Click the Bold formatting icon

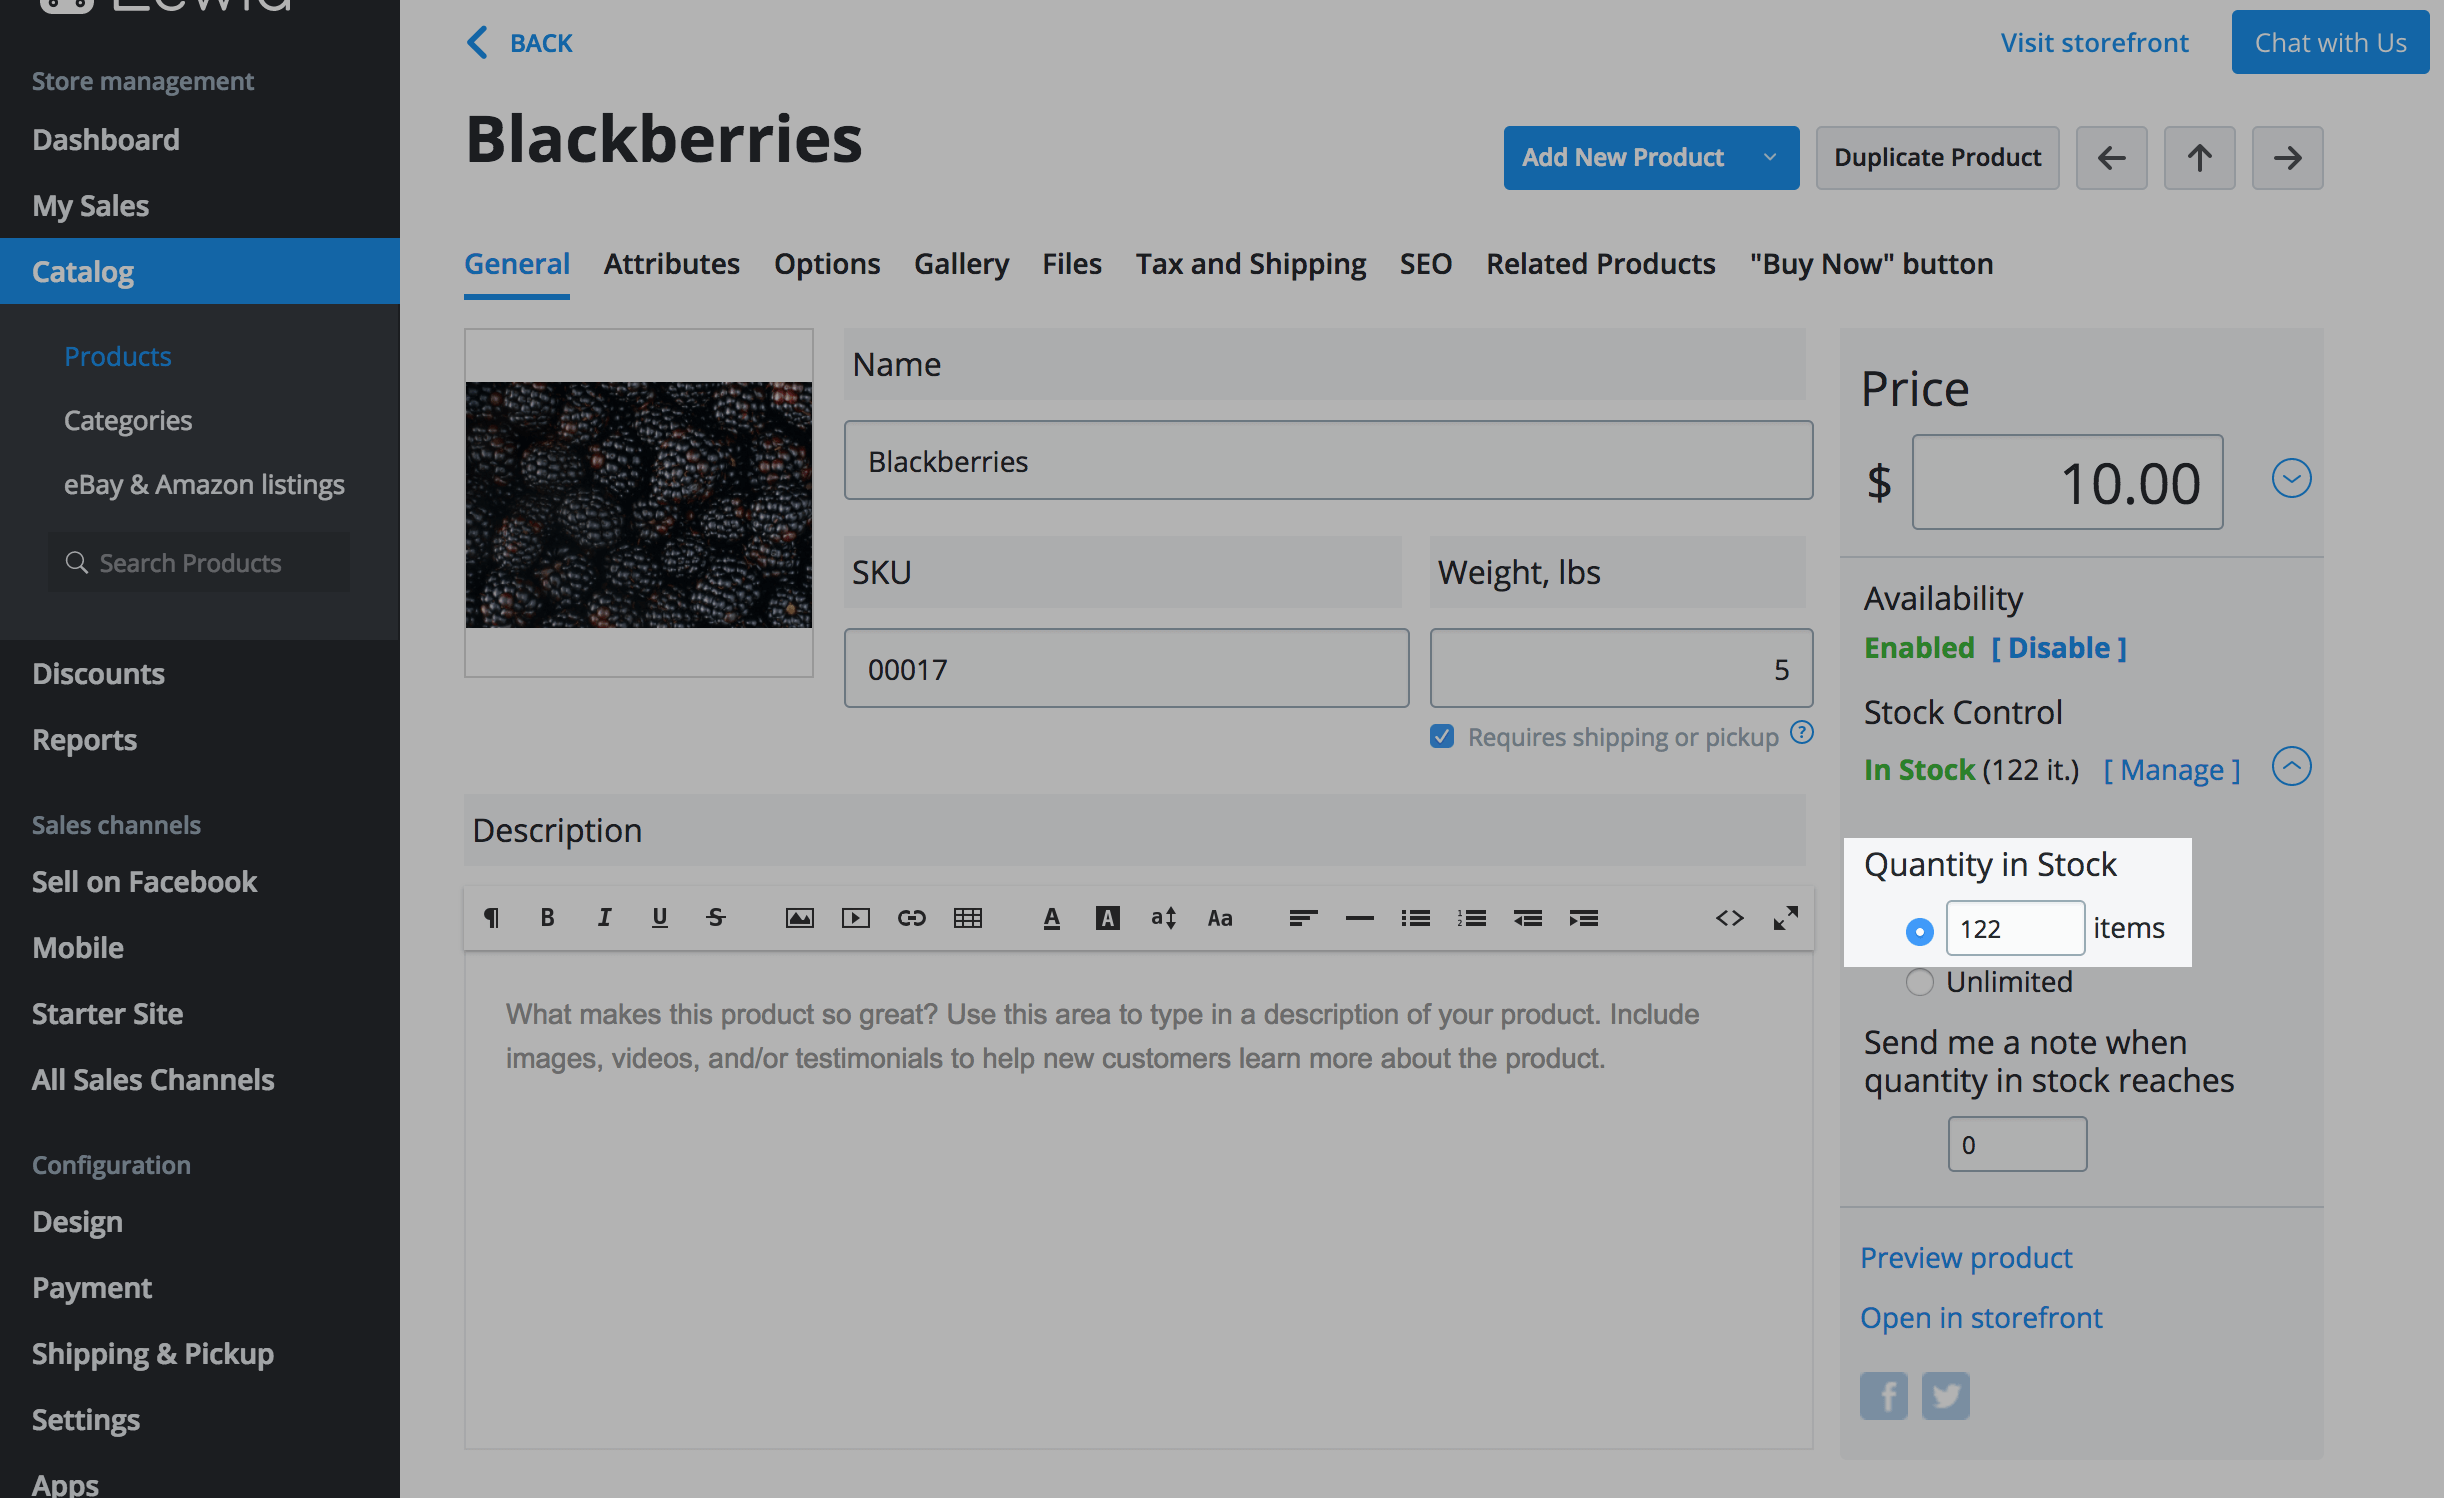547,917
